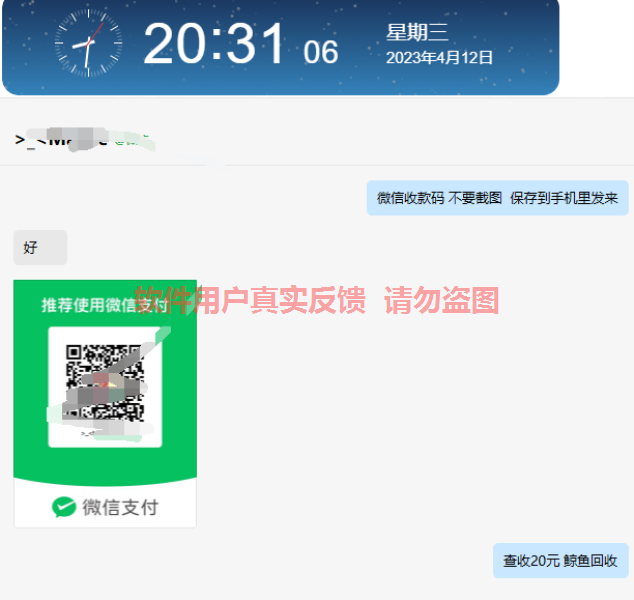Screen dimensions: 634x600
Task: Click the red watermark text 请勿盗图
Action: [442, 300]
